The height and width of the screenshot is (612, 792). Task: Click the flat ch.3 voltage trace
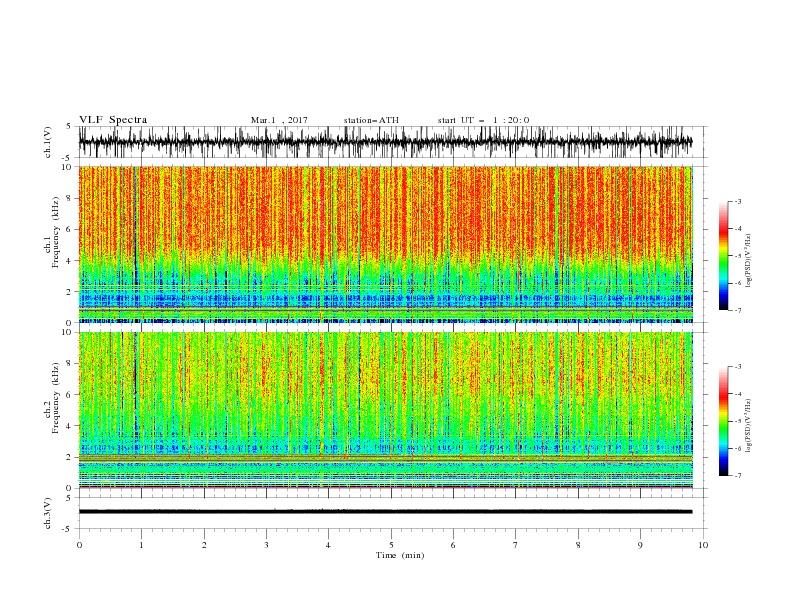tap(385, 512)
